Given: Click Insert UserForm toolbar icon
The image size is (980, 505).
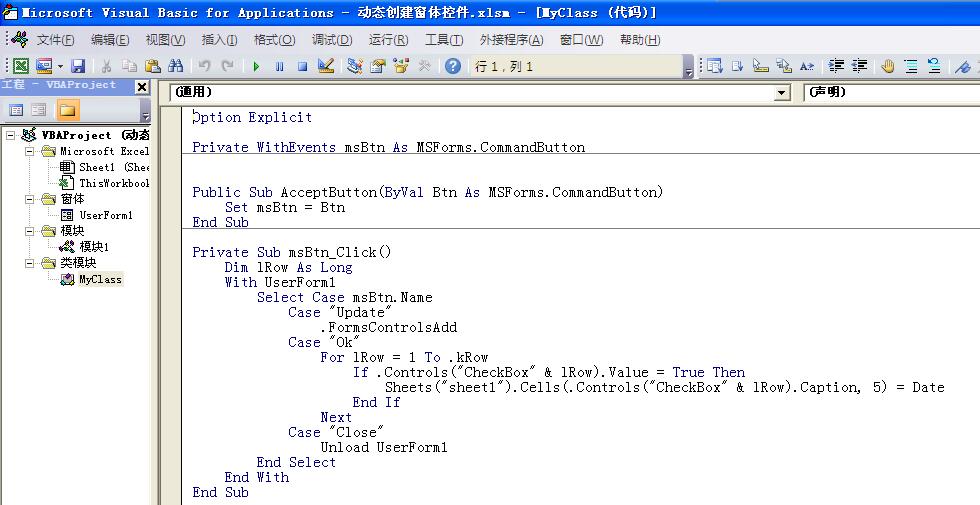Looking at the screenshot, I should [44, 66].
